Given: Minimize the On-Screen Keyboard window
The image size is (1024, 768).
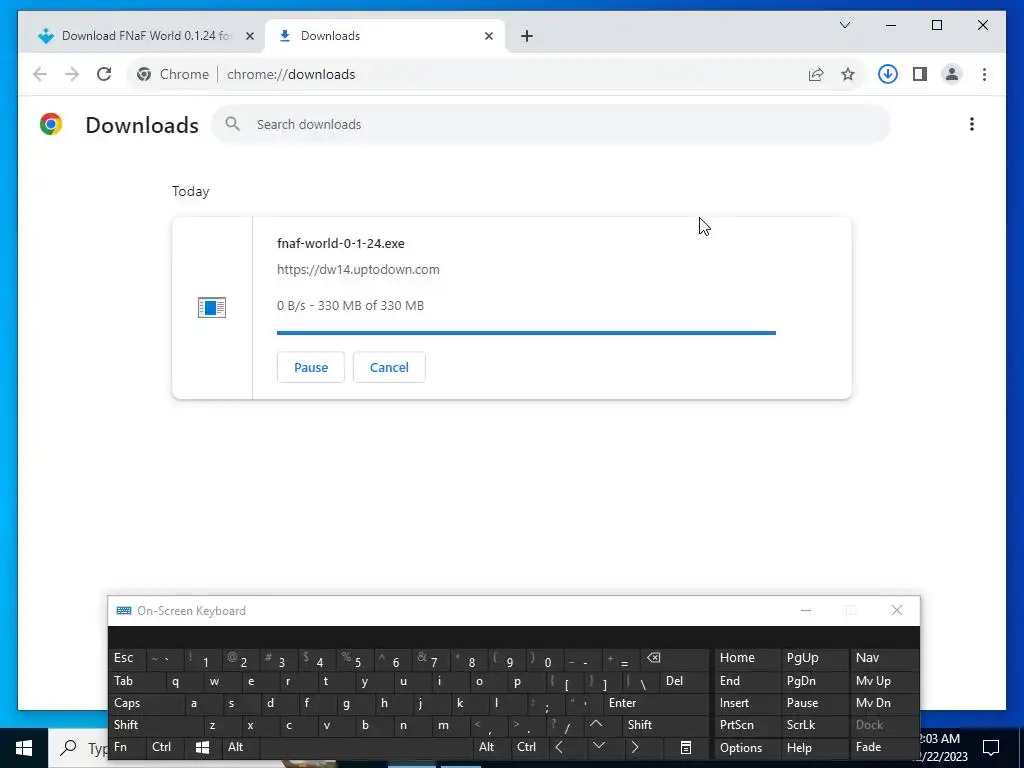Looking at the screenshot, I should 806,611.
